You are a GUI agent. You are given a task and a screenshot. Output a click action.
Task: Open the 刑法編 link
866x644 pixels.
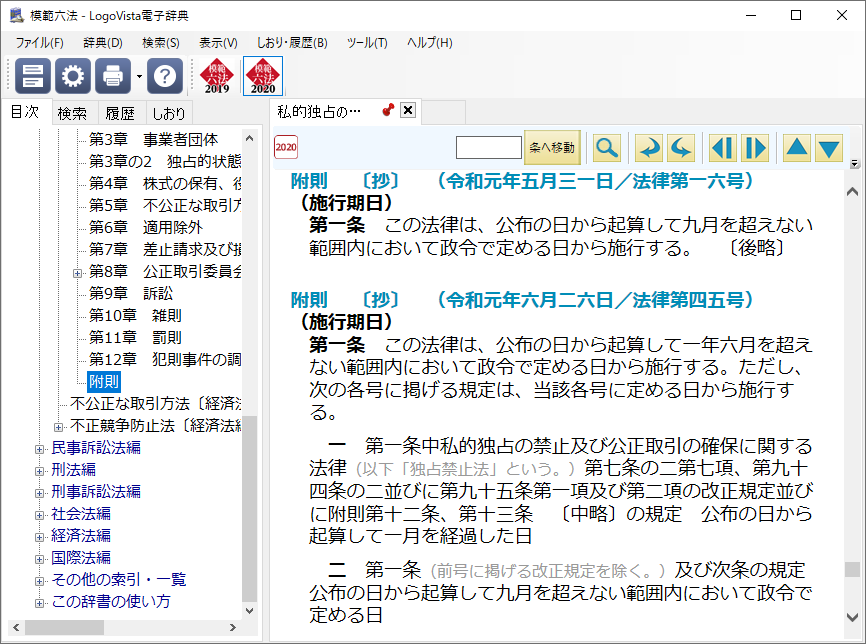(x=73, y=469)
